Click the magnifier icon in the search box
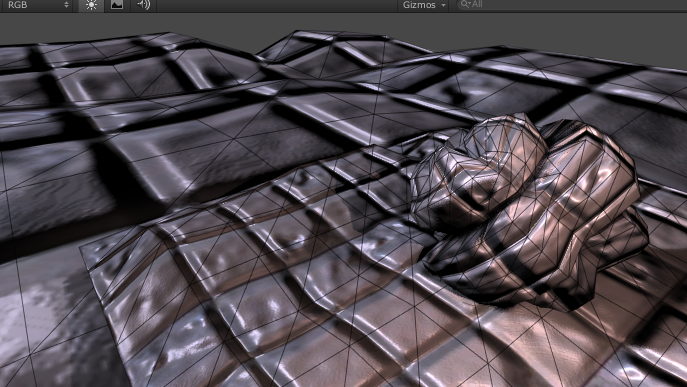The width and height of the screenshot is (687, 387). click(x=465, y=4)
